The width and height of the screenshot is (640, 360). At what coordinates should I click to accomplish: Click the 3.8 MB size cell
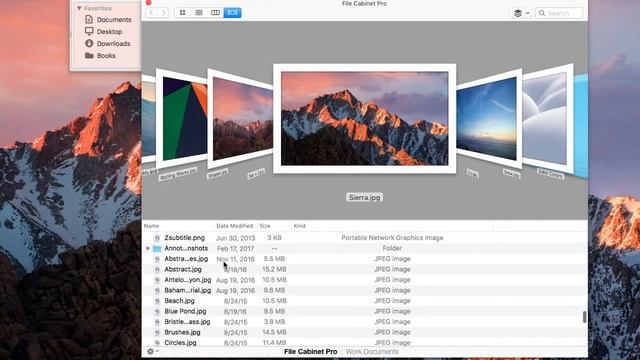[274, 322]
